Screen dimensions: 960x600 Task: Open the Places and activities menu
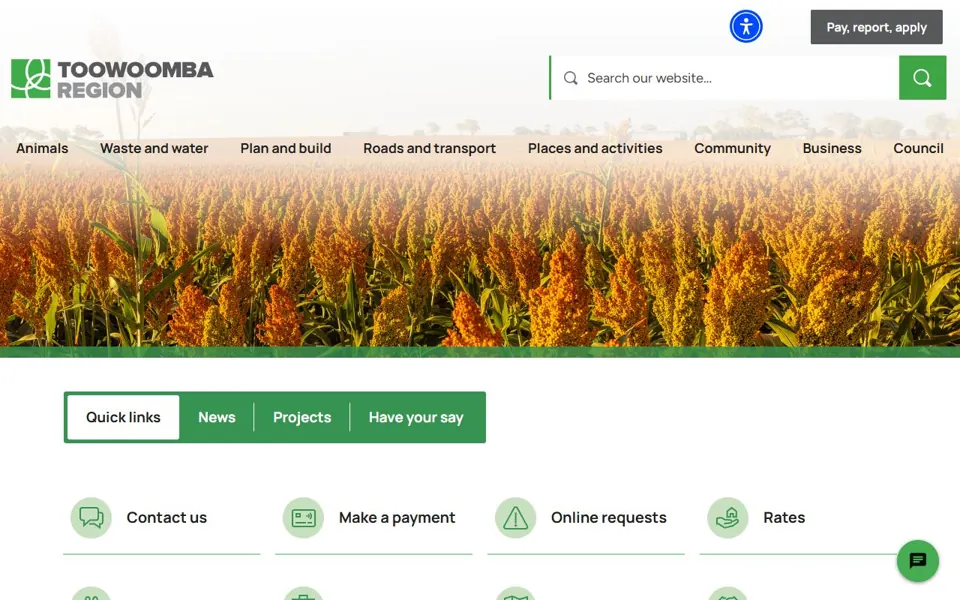[x=595, y=148]
